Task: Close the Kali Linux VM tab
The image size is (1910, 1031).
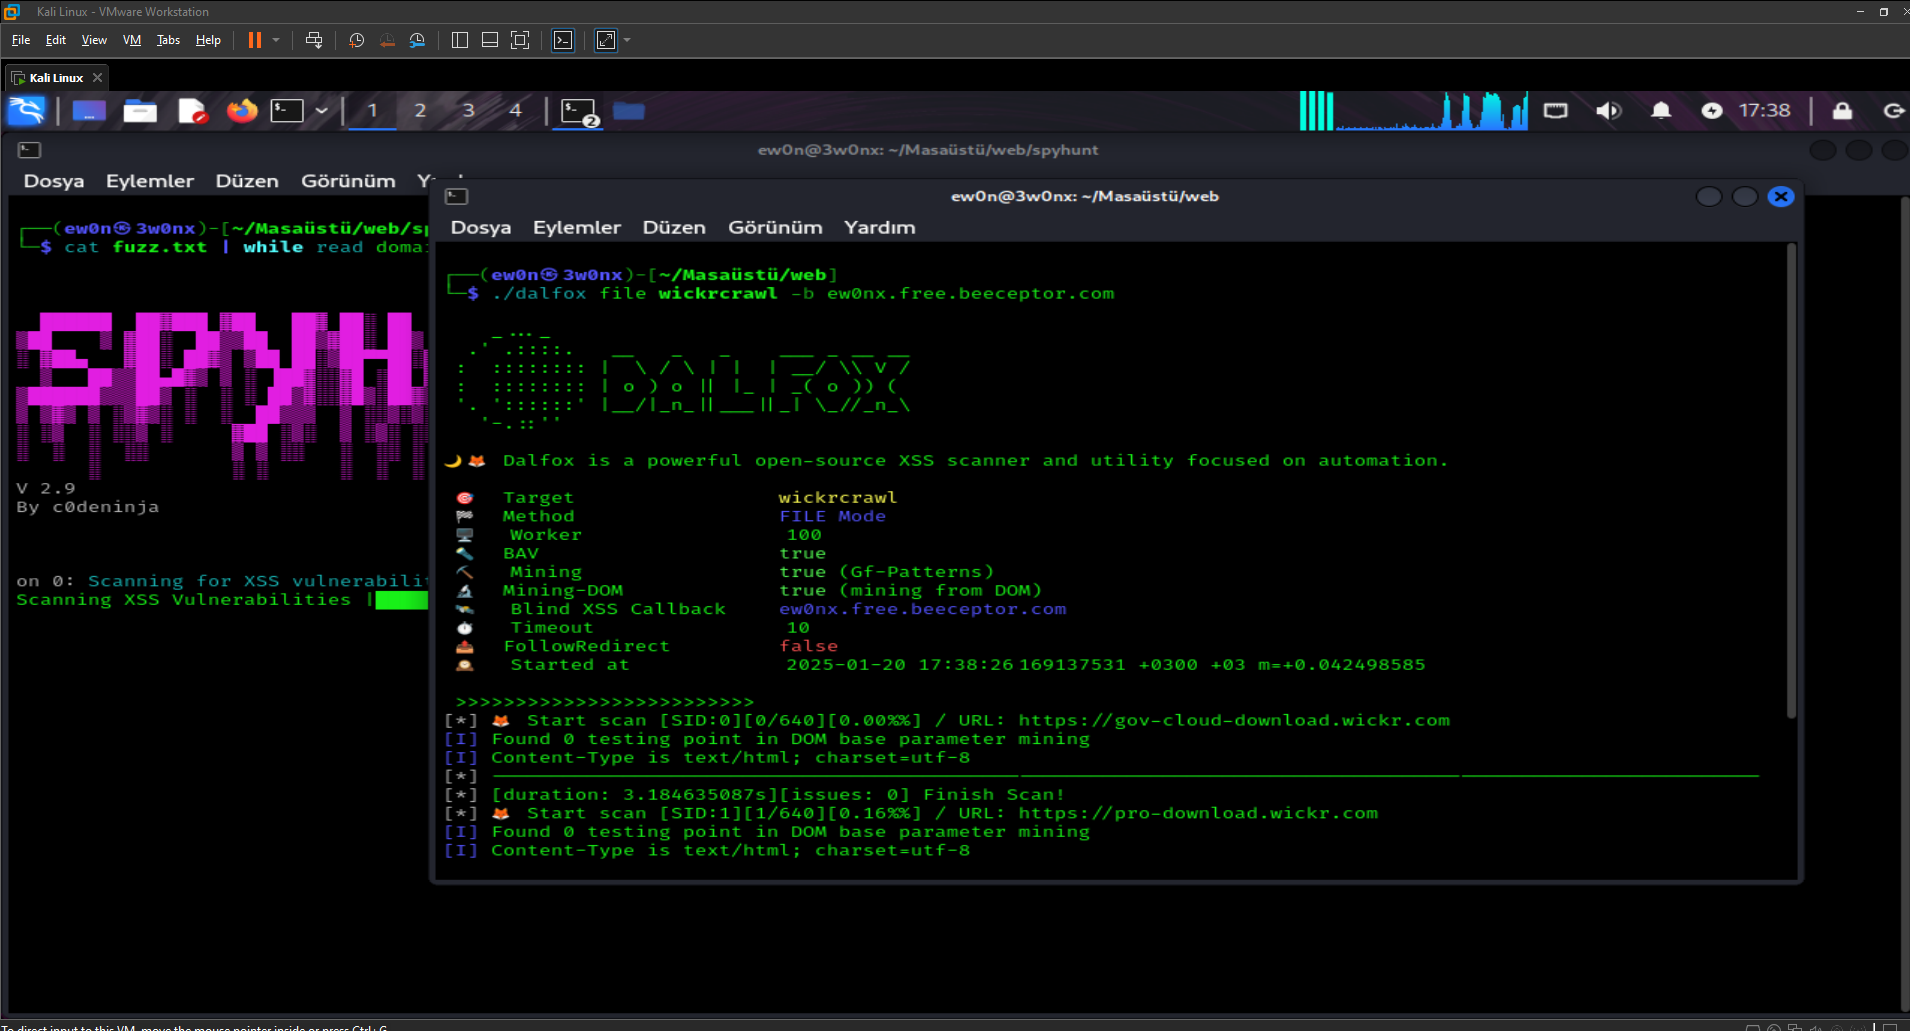Action: 97,77
